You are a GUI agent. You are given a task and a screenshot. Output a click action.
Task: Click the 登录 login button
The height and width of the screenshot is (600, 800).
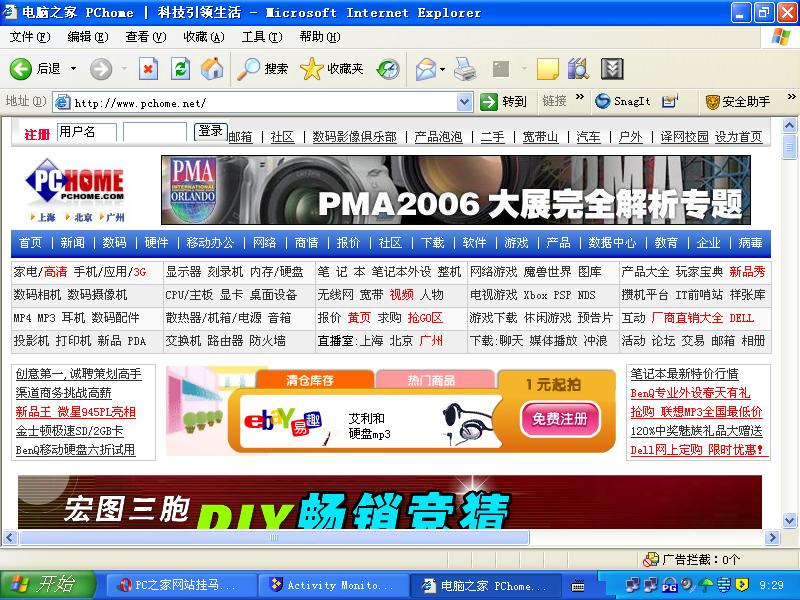[210, 131]
